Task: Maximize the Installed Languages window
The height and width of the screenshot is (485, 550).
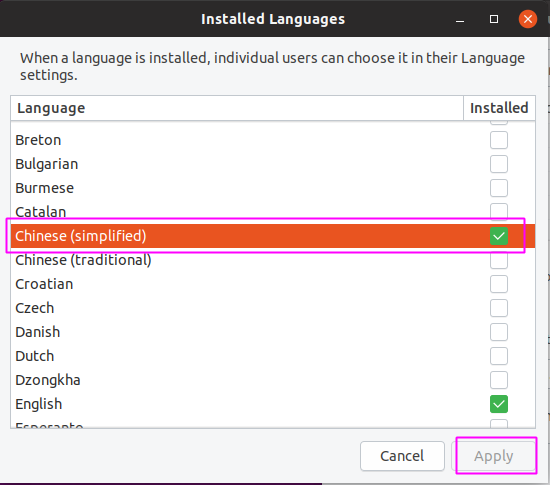Action: tap(494, 19)
